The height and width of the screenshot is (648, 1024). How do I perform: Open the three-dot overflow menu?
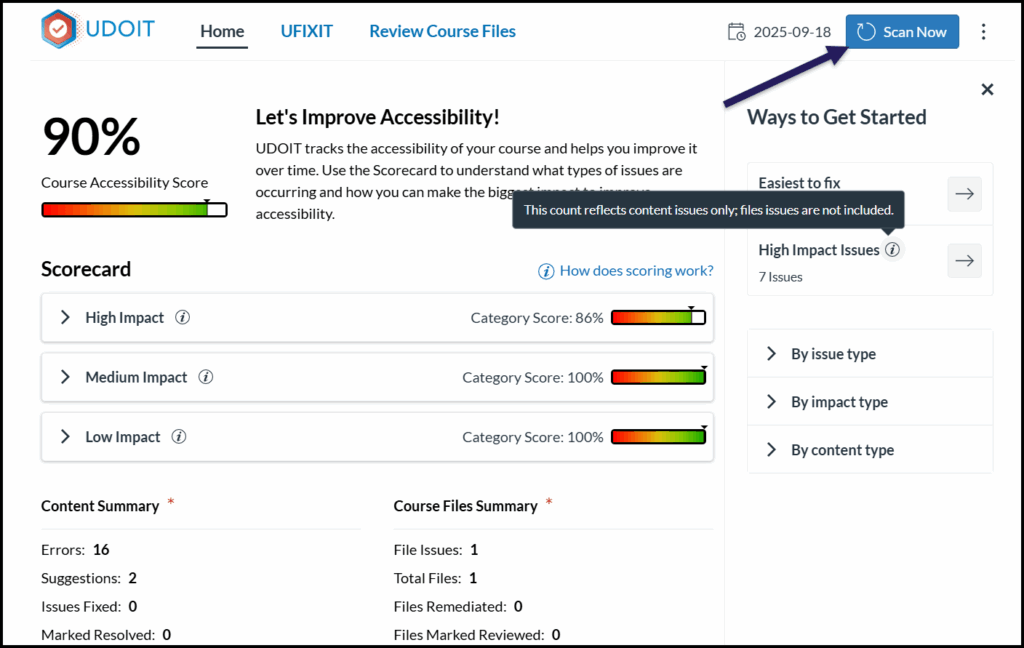[x=984, y=32]
